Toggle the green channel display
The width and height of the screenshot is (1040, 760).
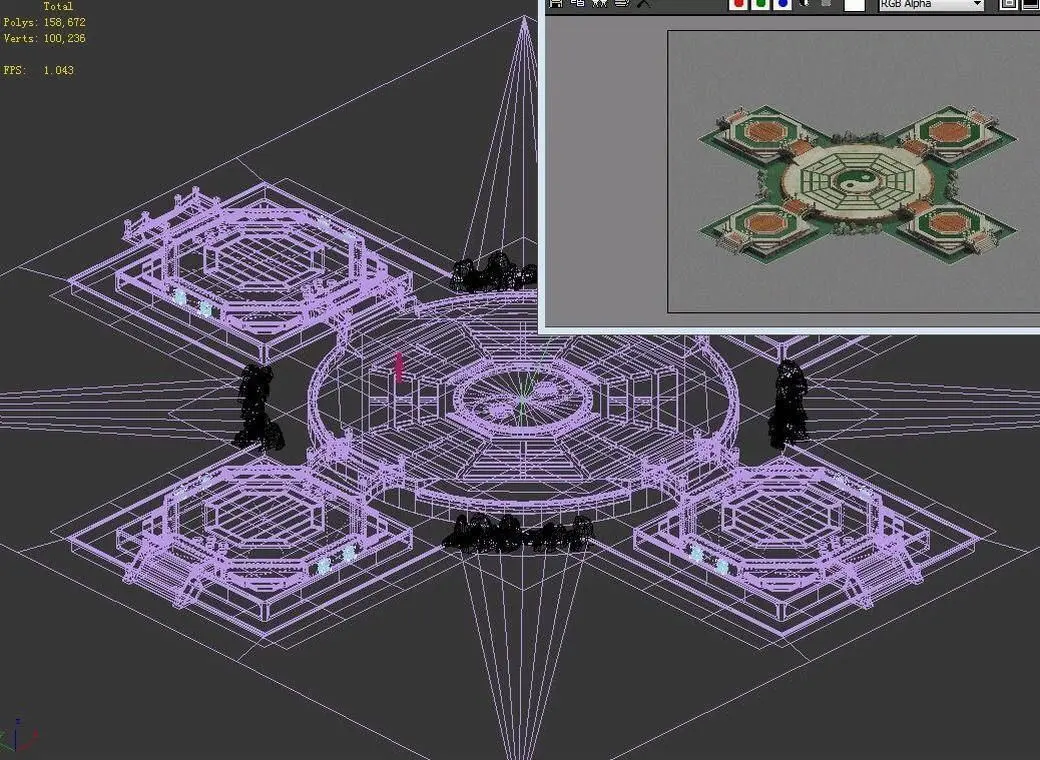point(761,3)
